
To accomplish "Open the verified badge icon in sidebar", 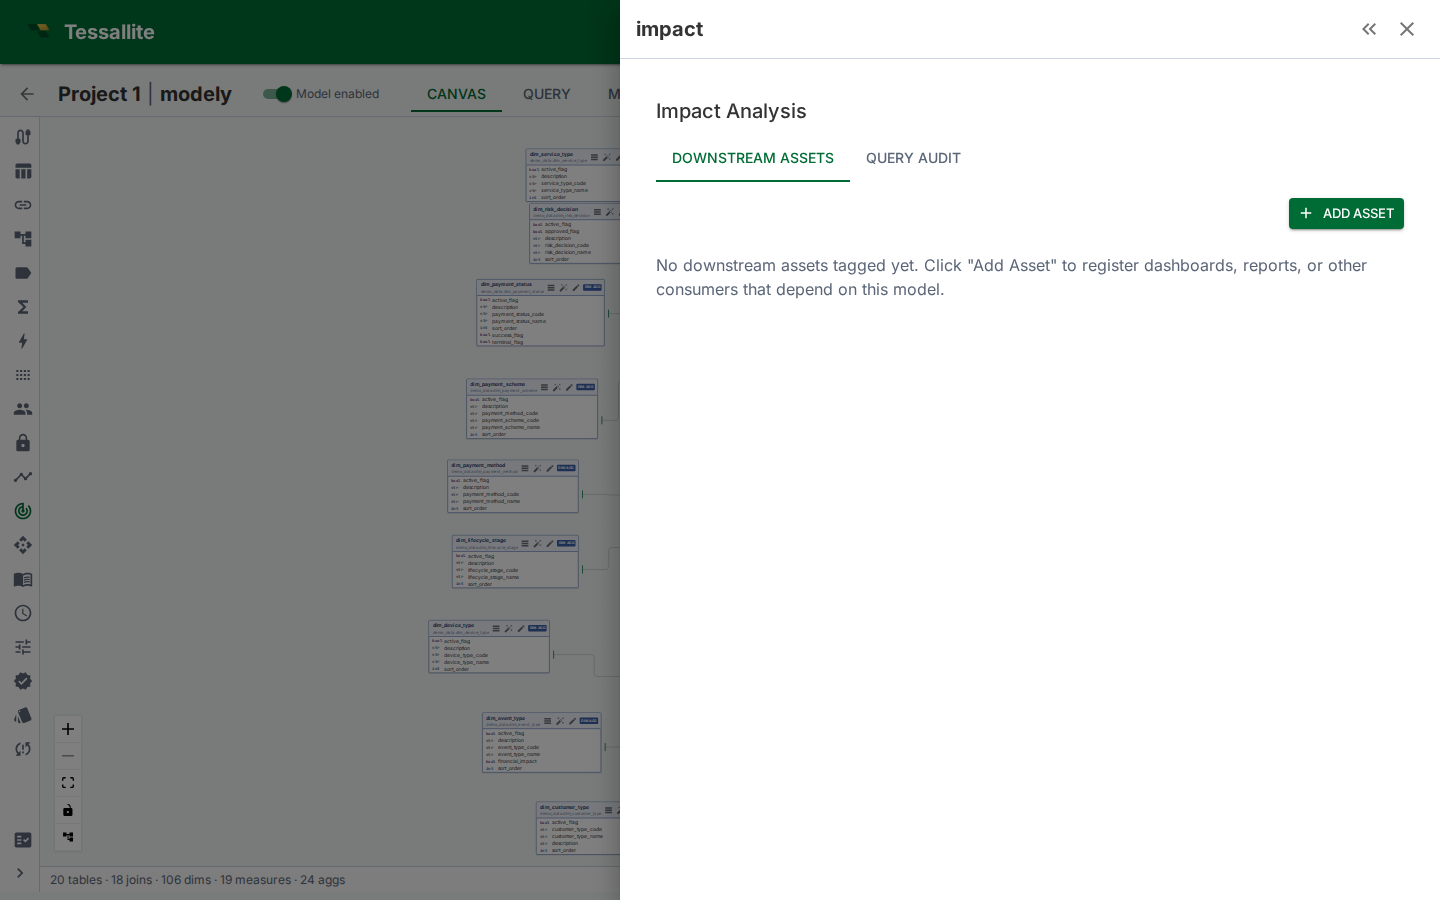I will 22,681.
